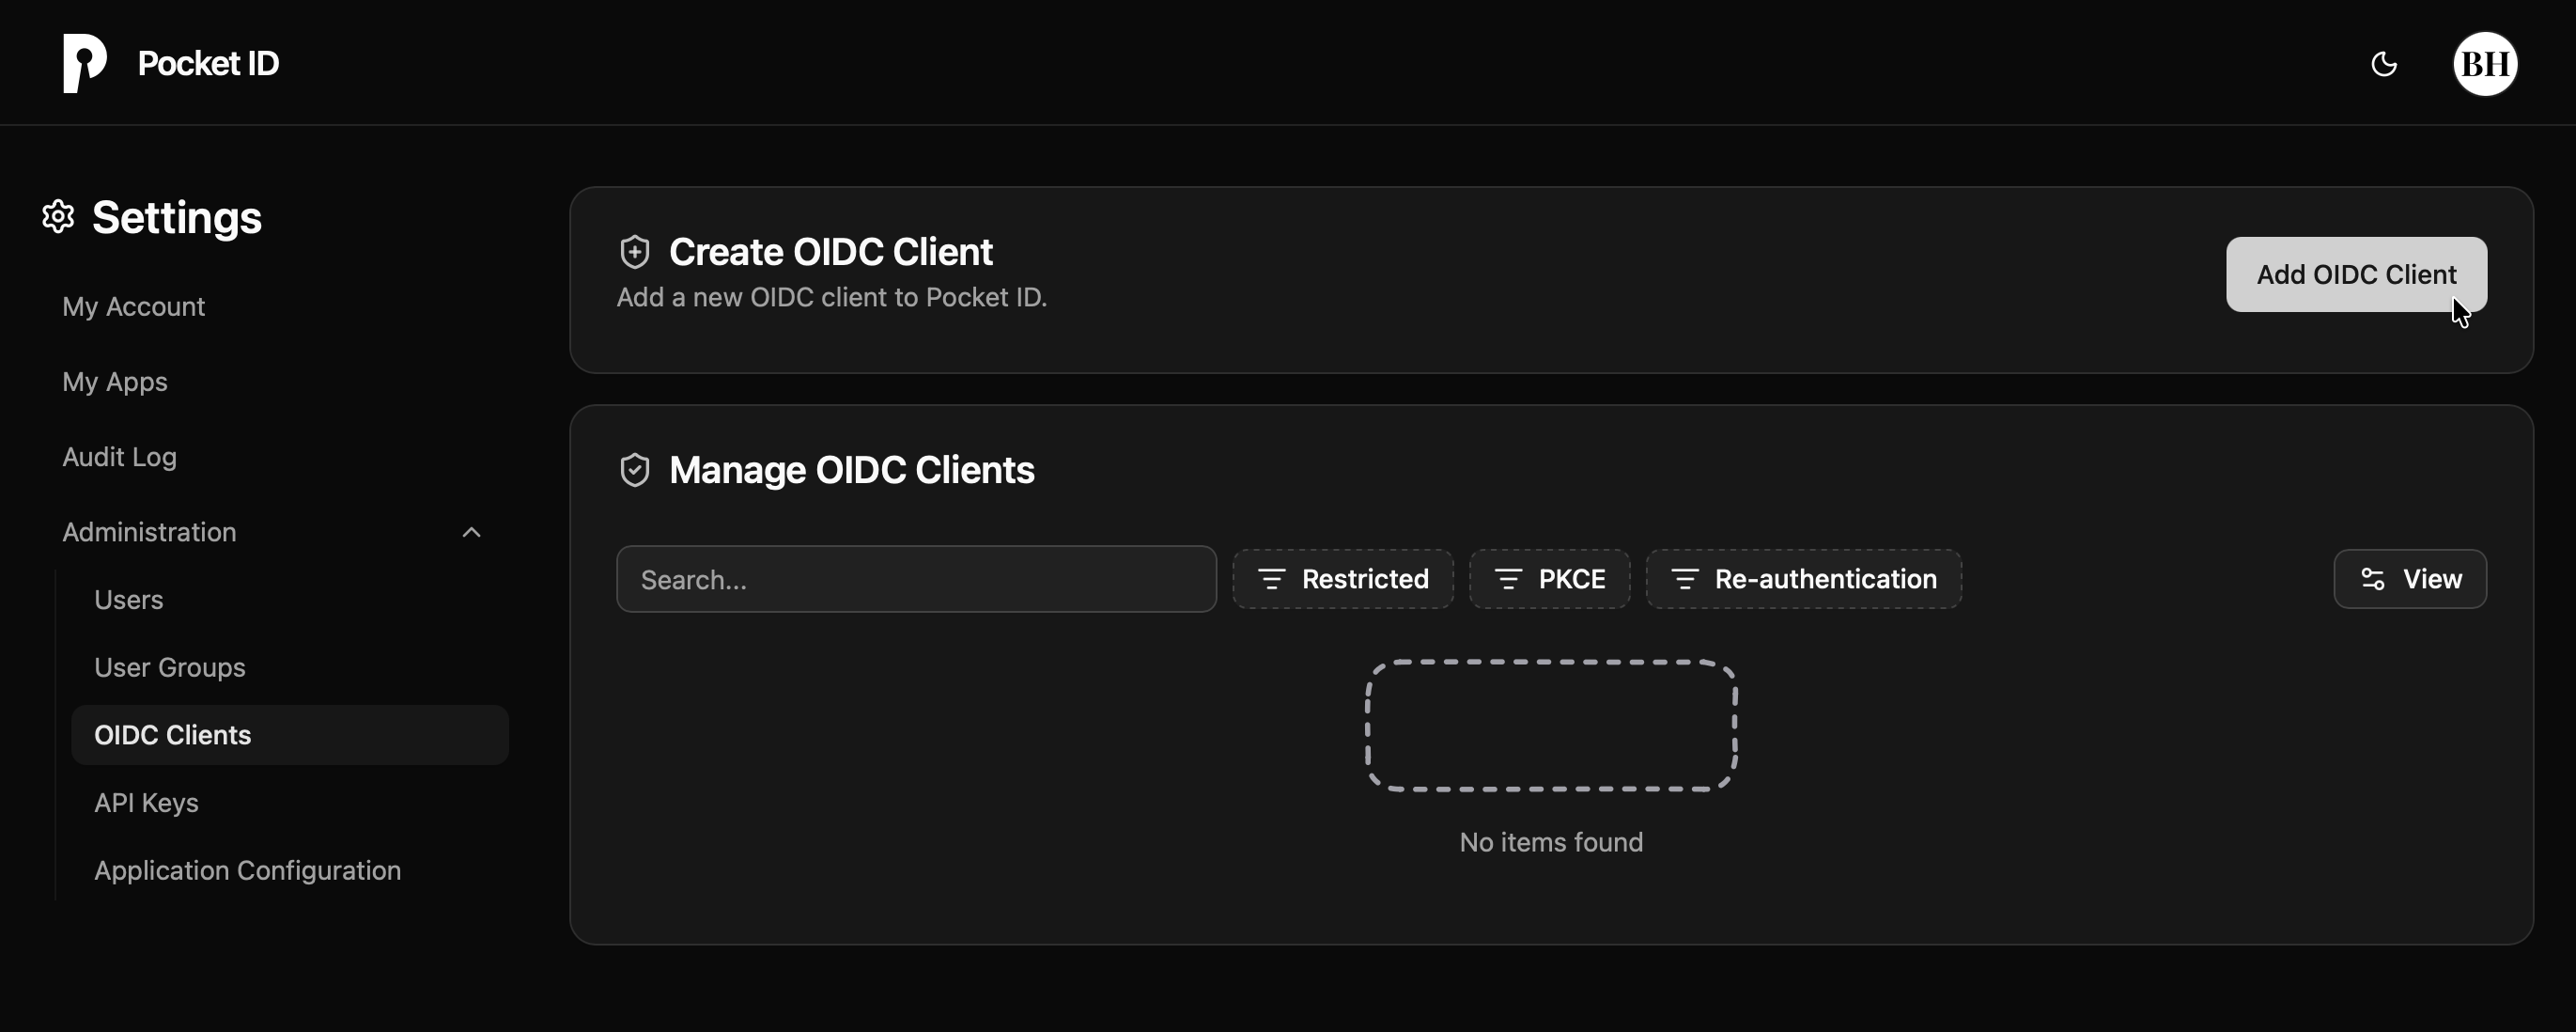Click the shield icon beside Create OIDC Client
The width and height of the screenshot is (2576, 1032).
pyautogui.click(x=635, y=251)
